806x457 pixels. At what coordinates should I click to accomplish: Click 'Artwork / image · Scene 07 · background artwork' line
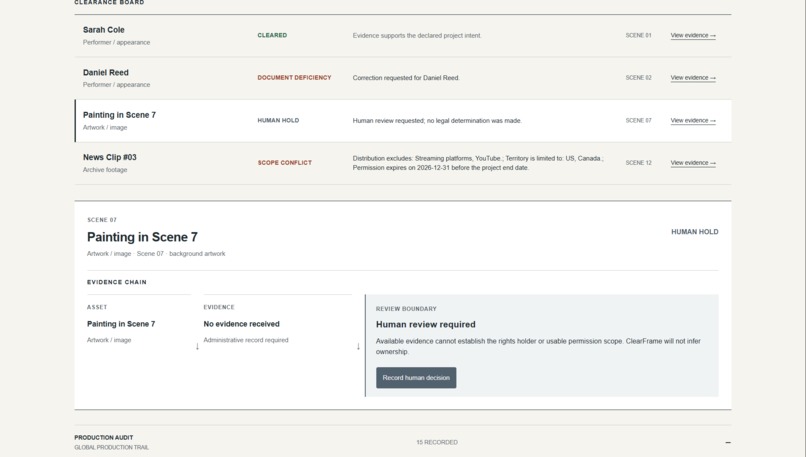pos(156,254)
